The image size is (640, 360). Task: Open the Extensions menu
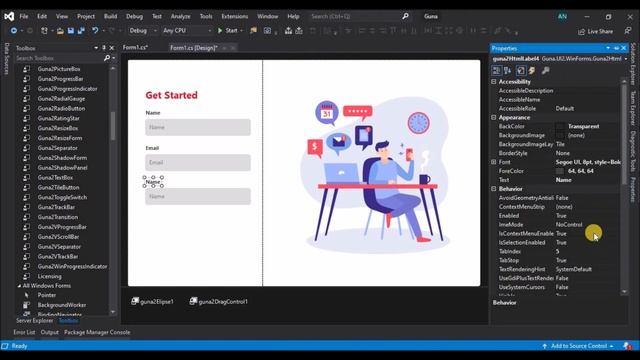coord(235,16)
